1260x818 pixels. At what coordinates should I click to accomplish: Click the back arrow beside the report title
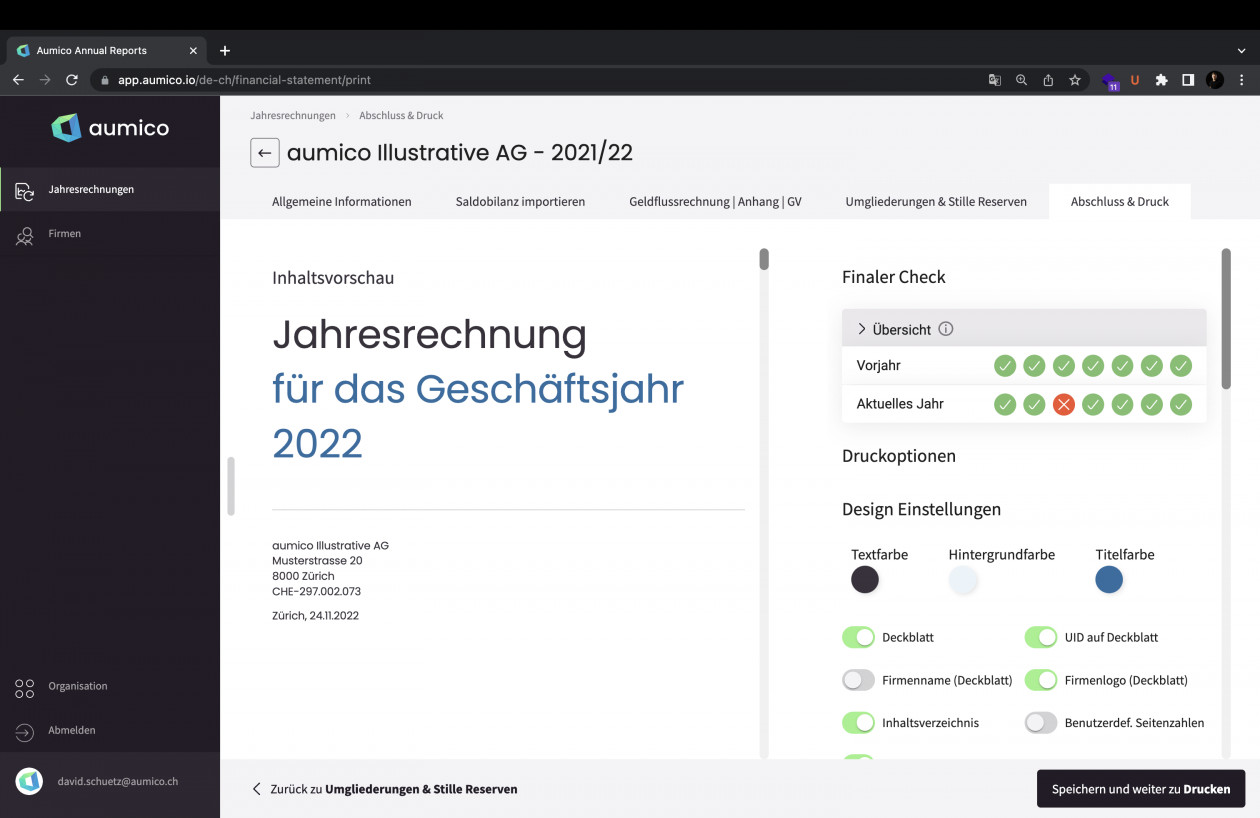tap(264, 153)
